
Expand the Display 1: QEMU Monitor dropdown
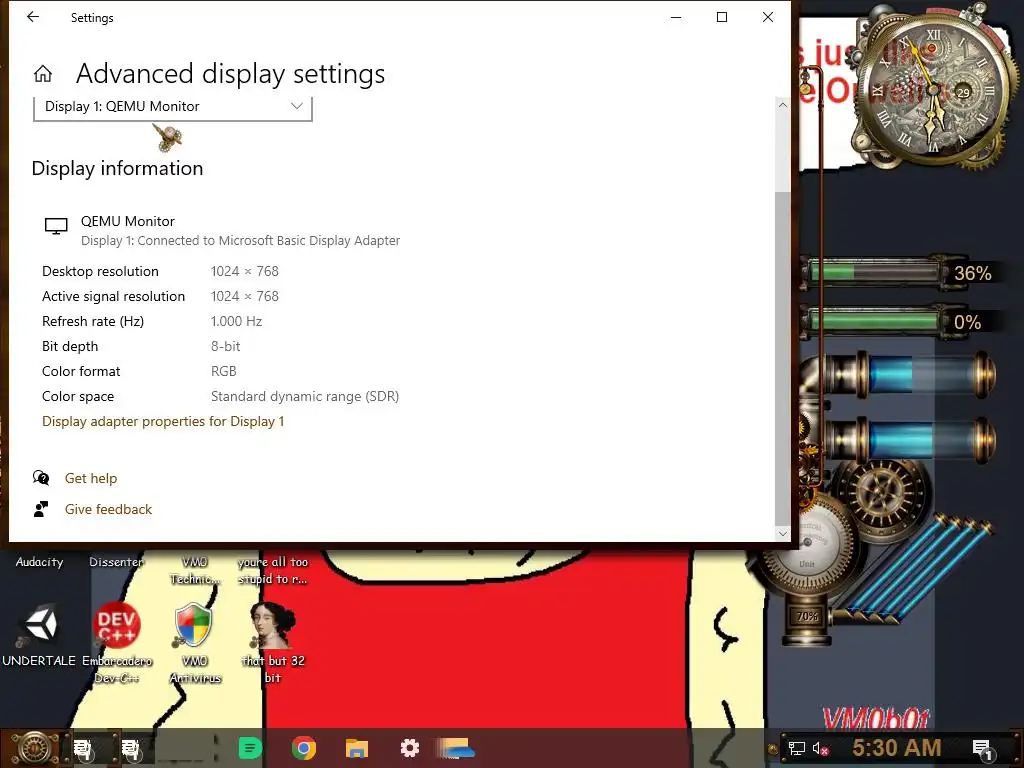[x=172, y=107]
